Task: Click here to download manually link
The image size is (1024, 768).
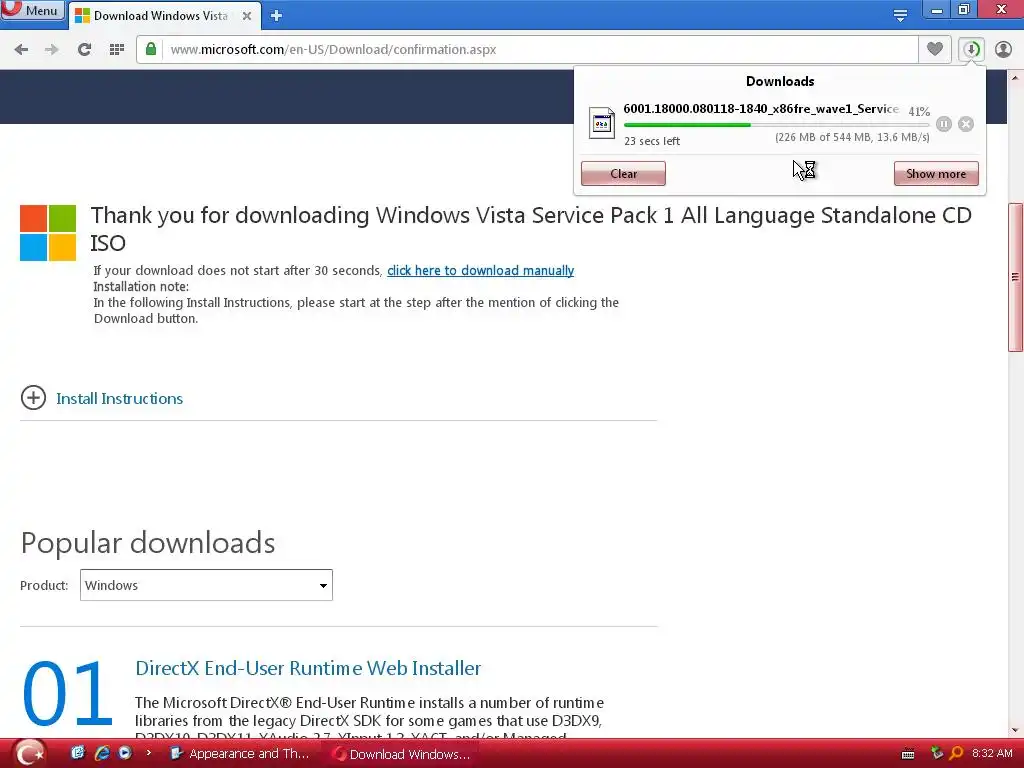Action: (x=481, y=270)
